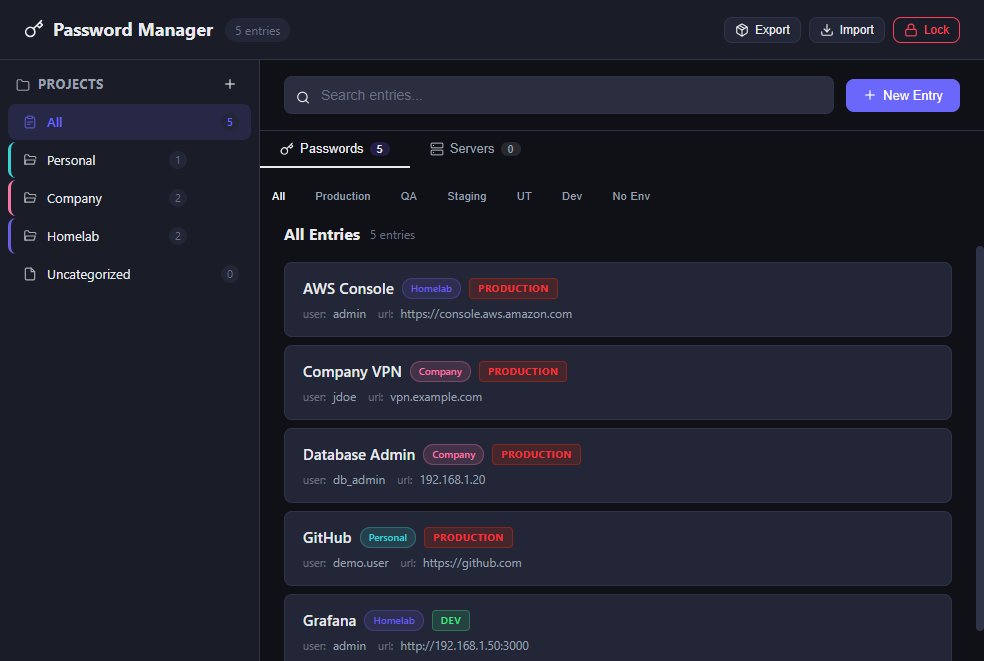Select the All environment filter
984x661 pixels.
tap(279, 196)
